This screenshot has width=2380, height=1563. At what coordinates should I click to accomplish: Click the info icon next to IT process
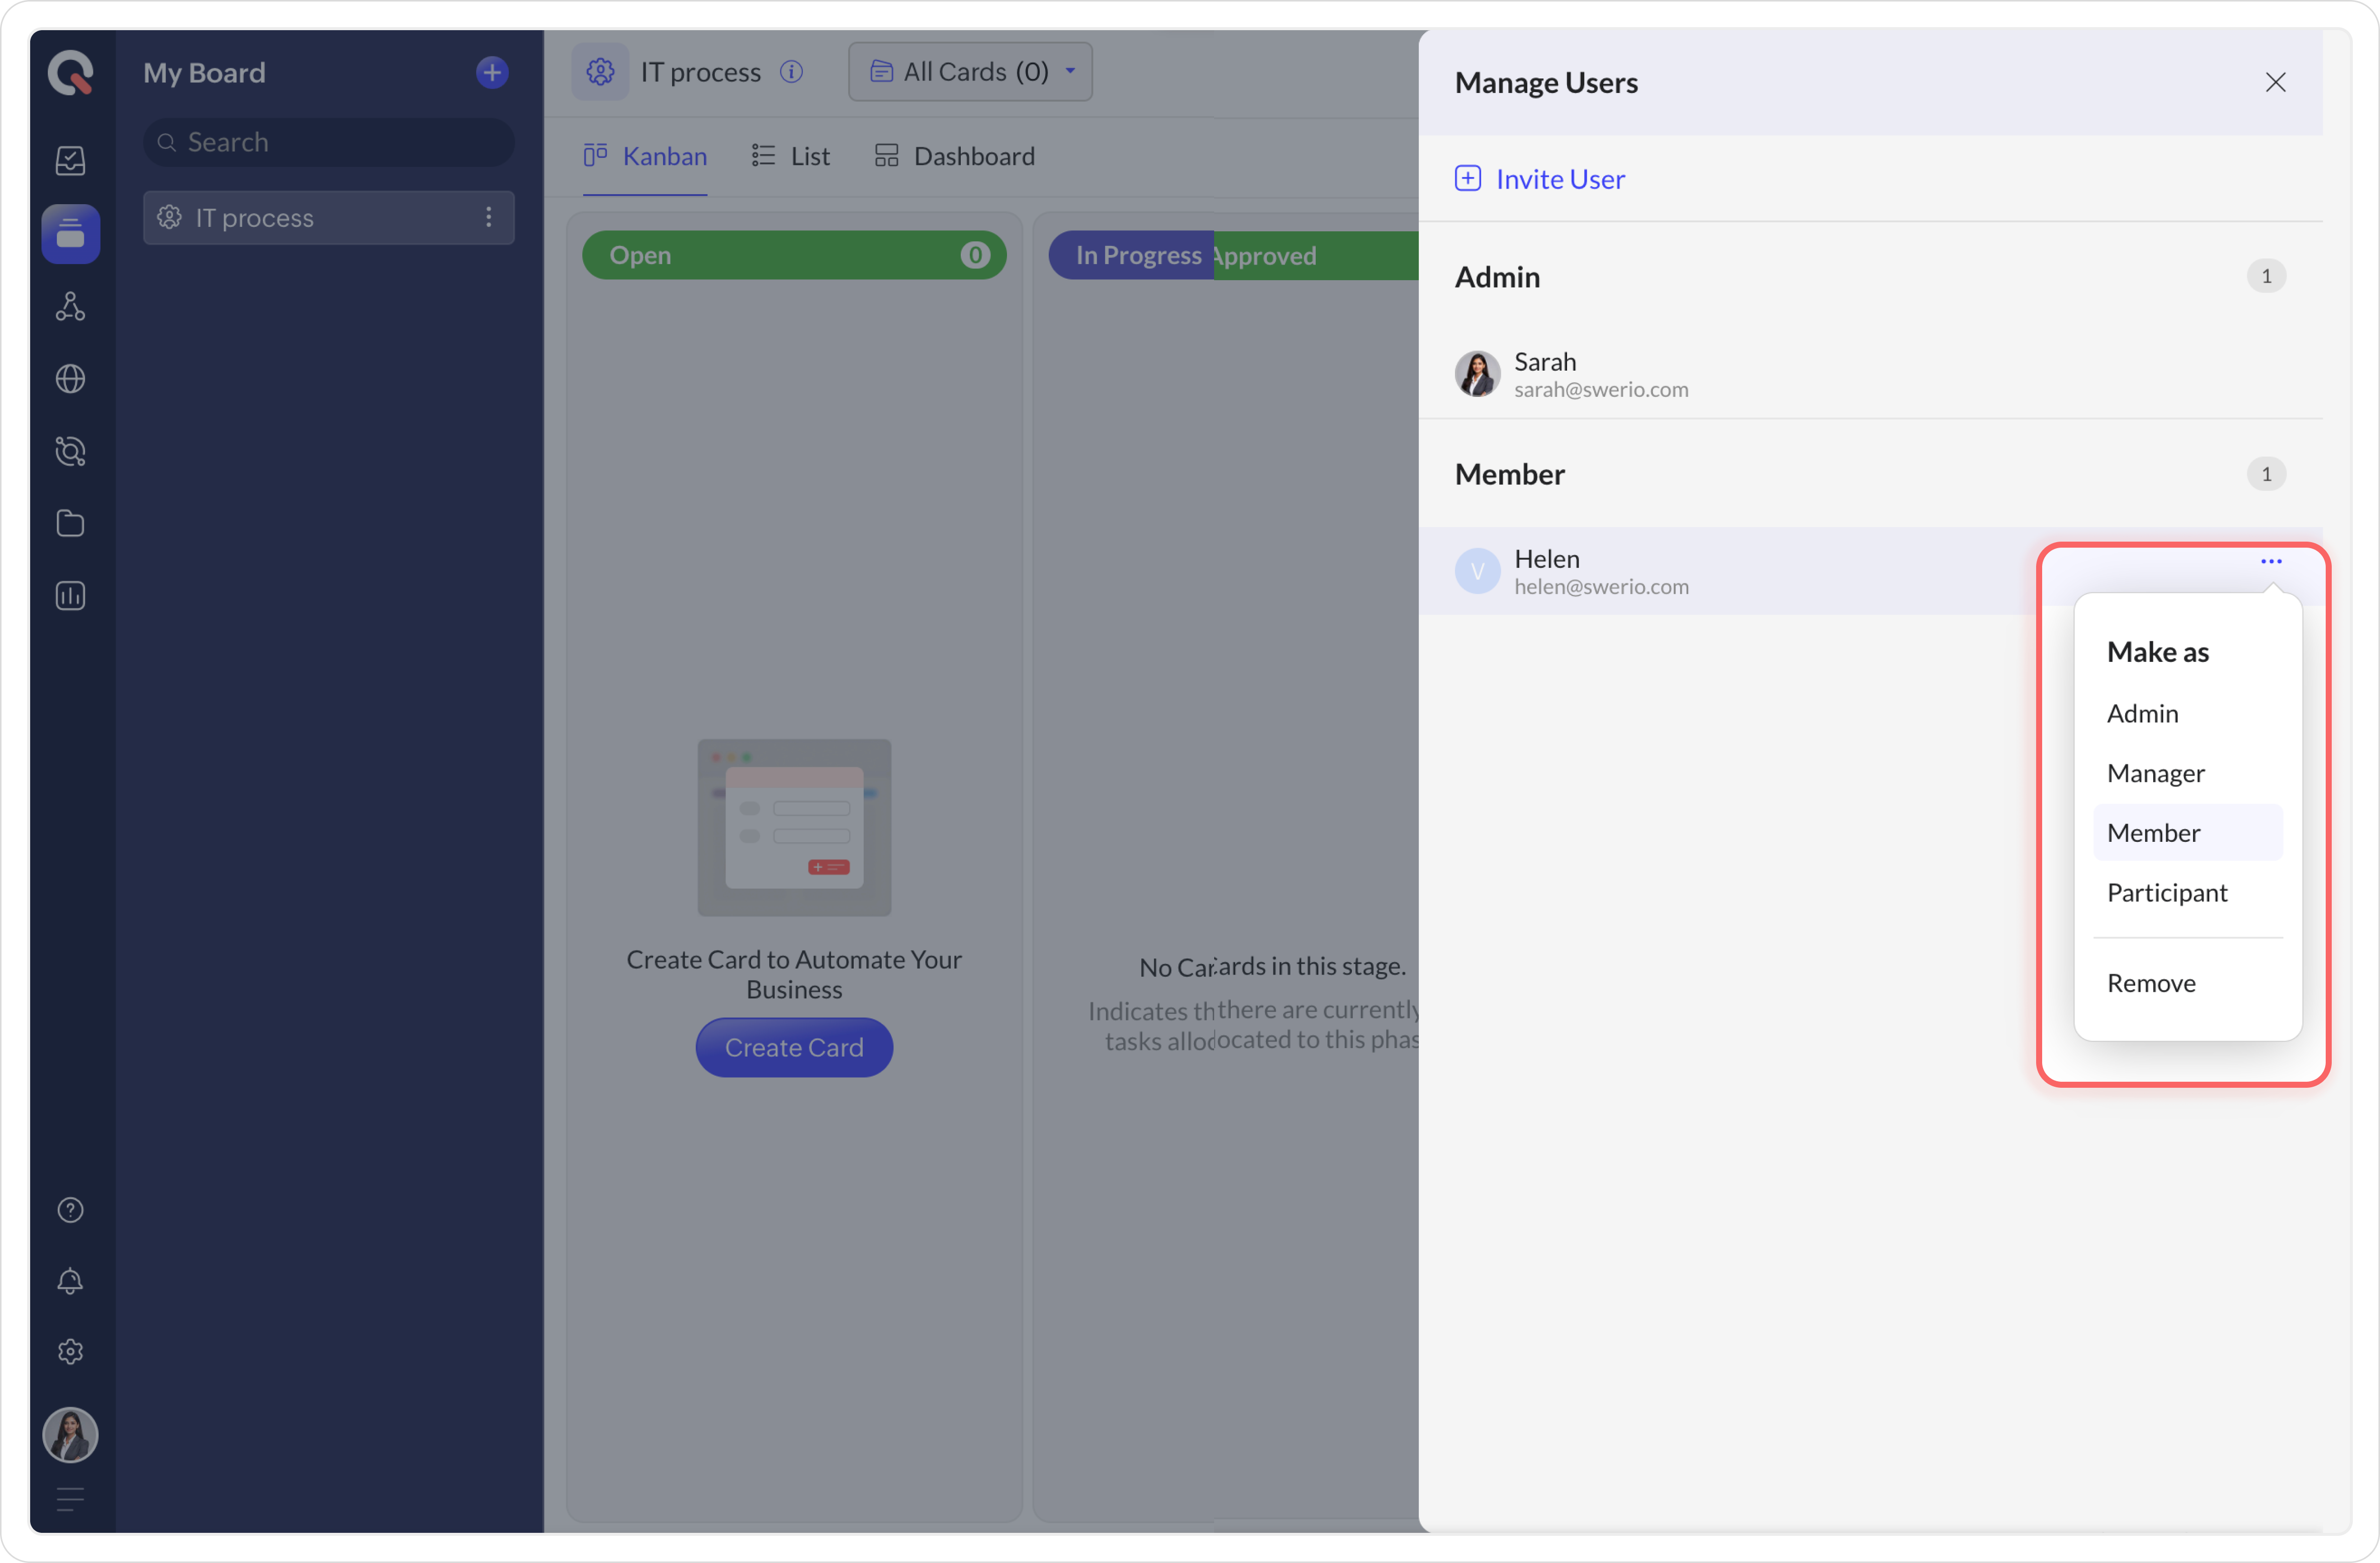pyautogui.click(x=791, y=72)
